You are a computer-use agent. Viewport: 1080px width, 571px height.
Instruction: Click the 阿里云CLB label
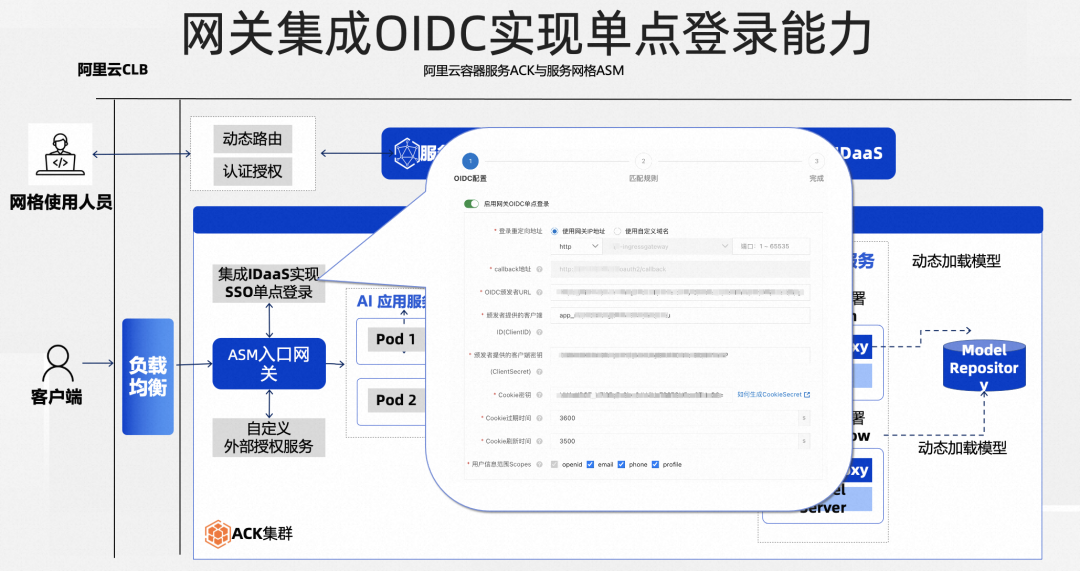[x=112, y=70]
